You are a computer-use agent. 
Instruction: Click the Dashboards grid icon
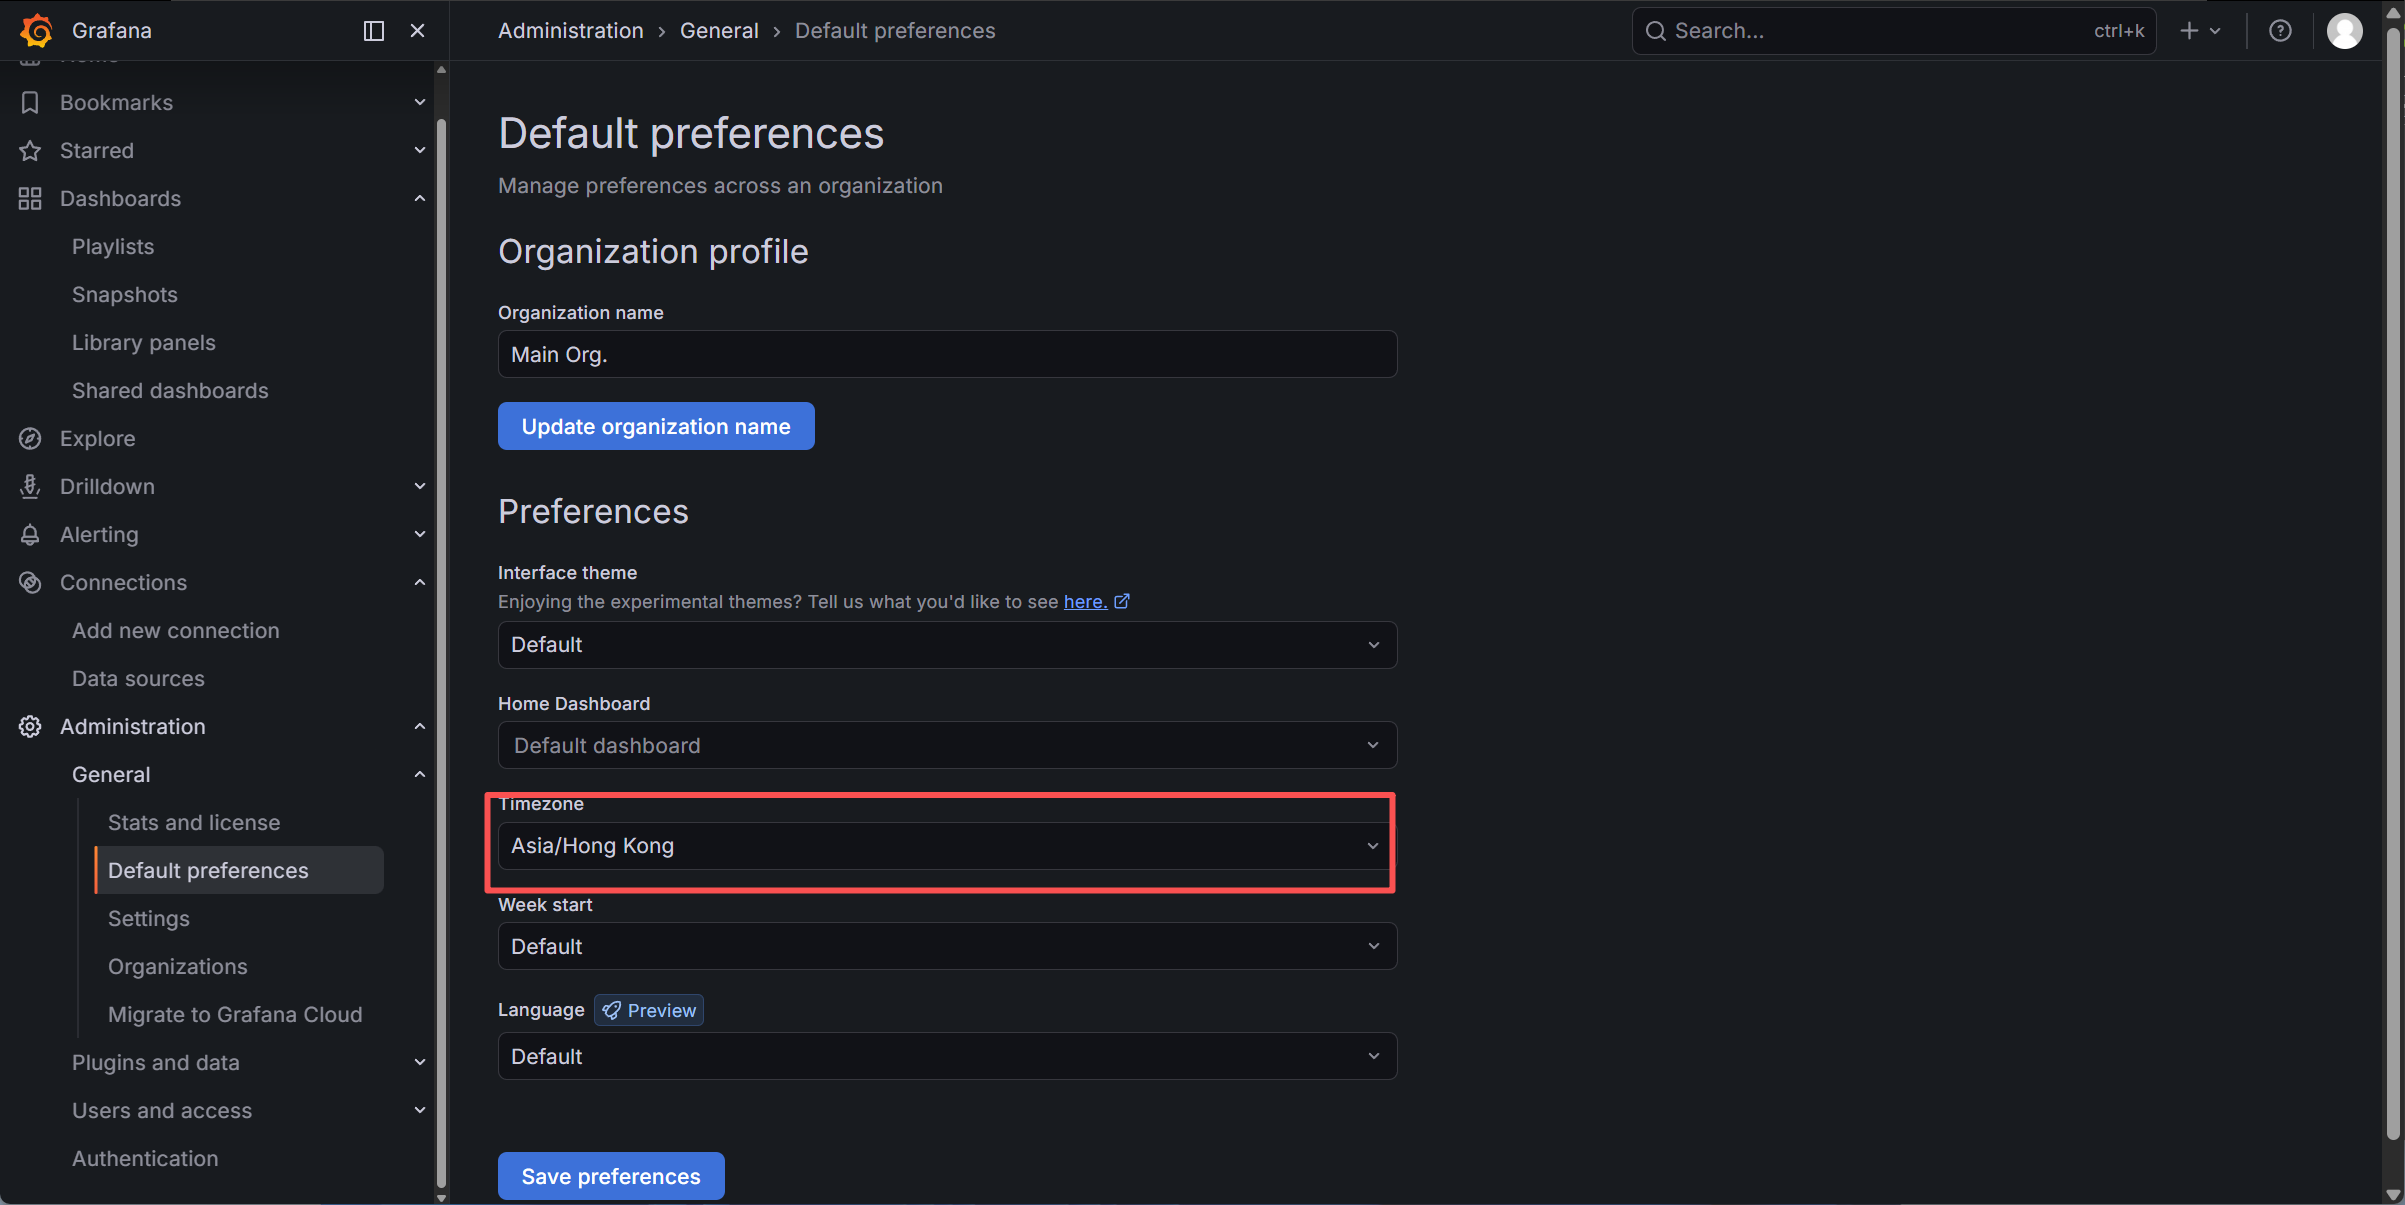point(30,198)
